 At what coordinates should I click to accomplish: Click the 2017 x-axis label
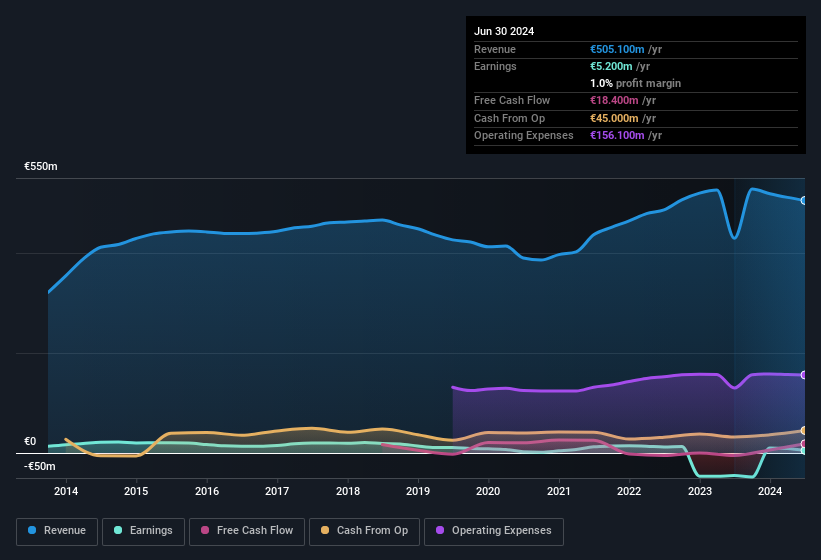pos(277,491)
